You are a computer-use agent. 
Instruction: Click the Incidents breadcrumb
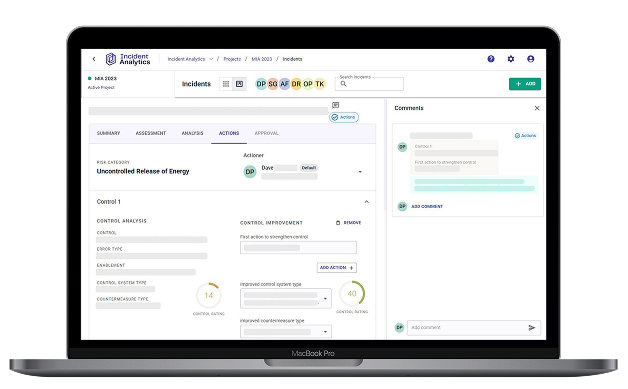292,59
